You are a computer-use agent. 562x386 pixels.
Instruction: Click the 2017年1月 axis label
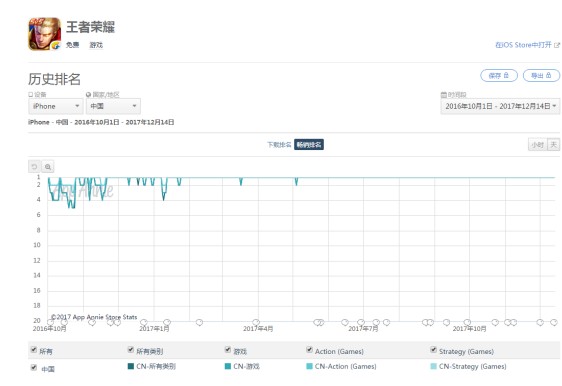pos(154,329)
